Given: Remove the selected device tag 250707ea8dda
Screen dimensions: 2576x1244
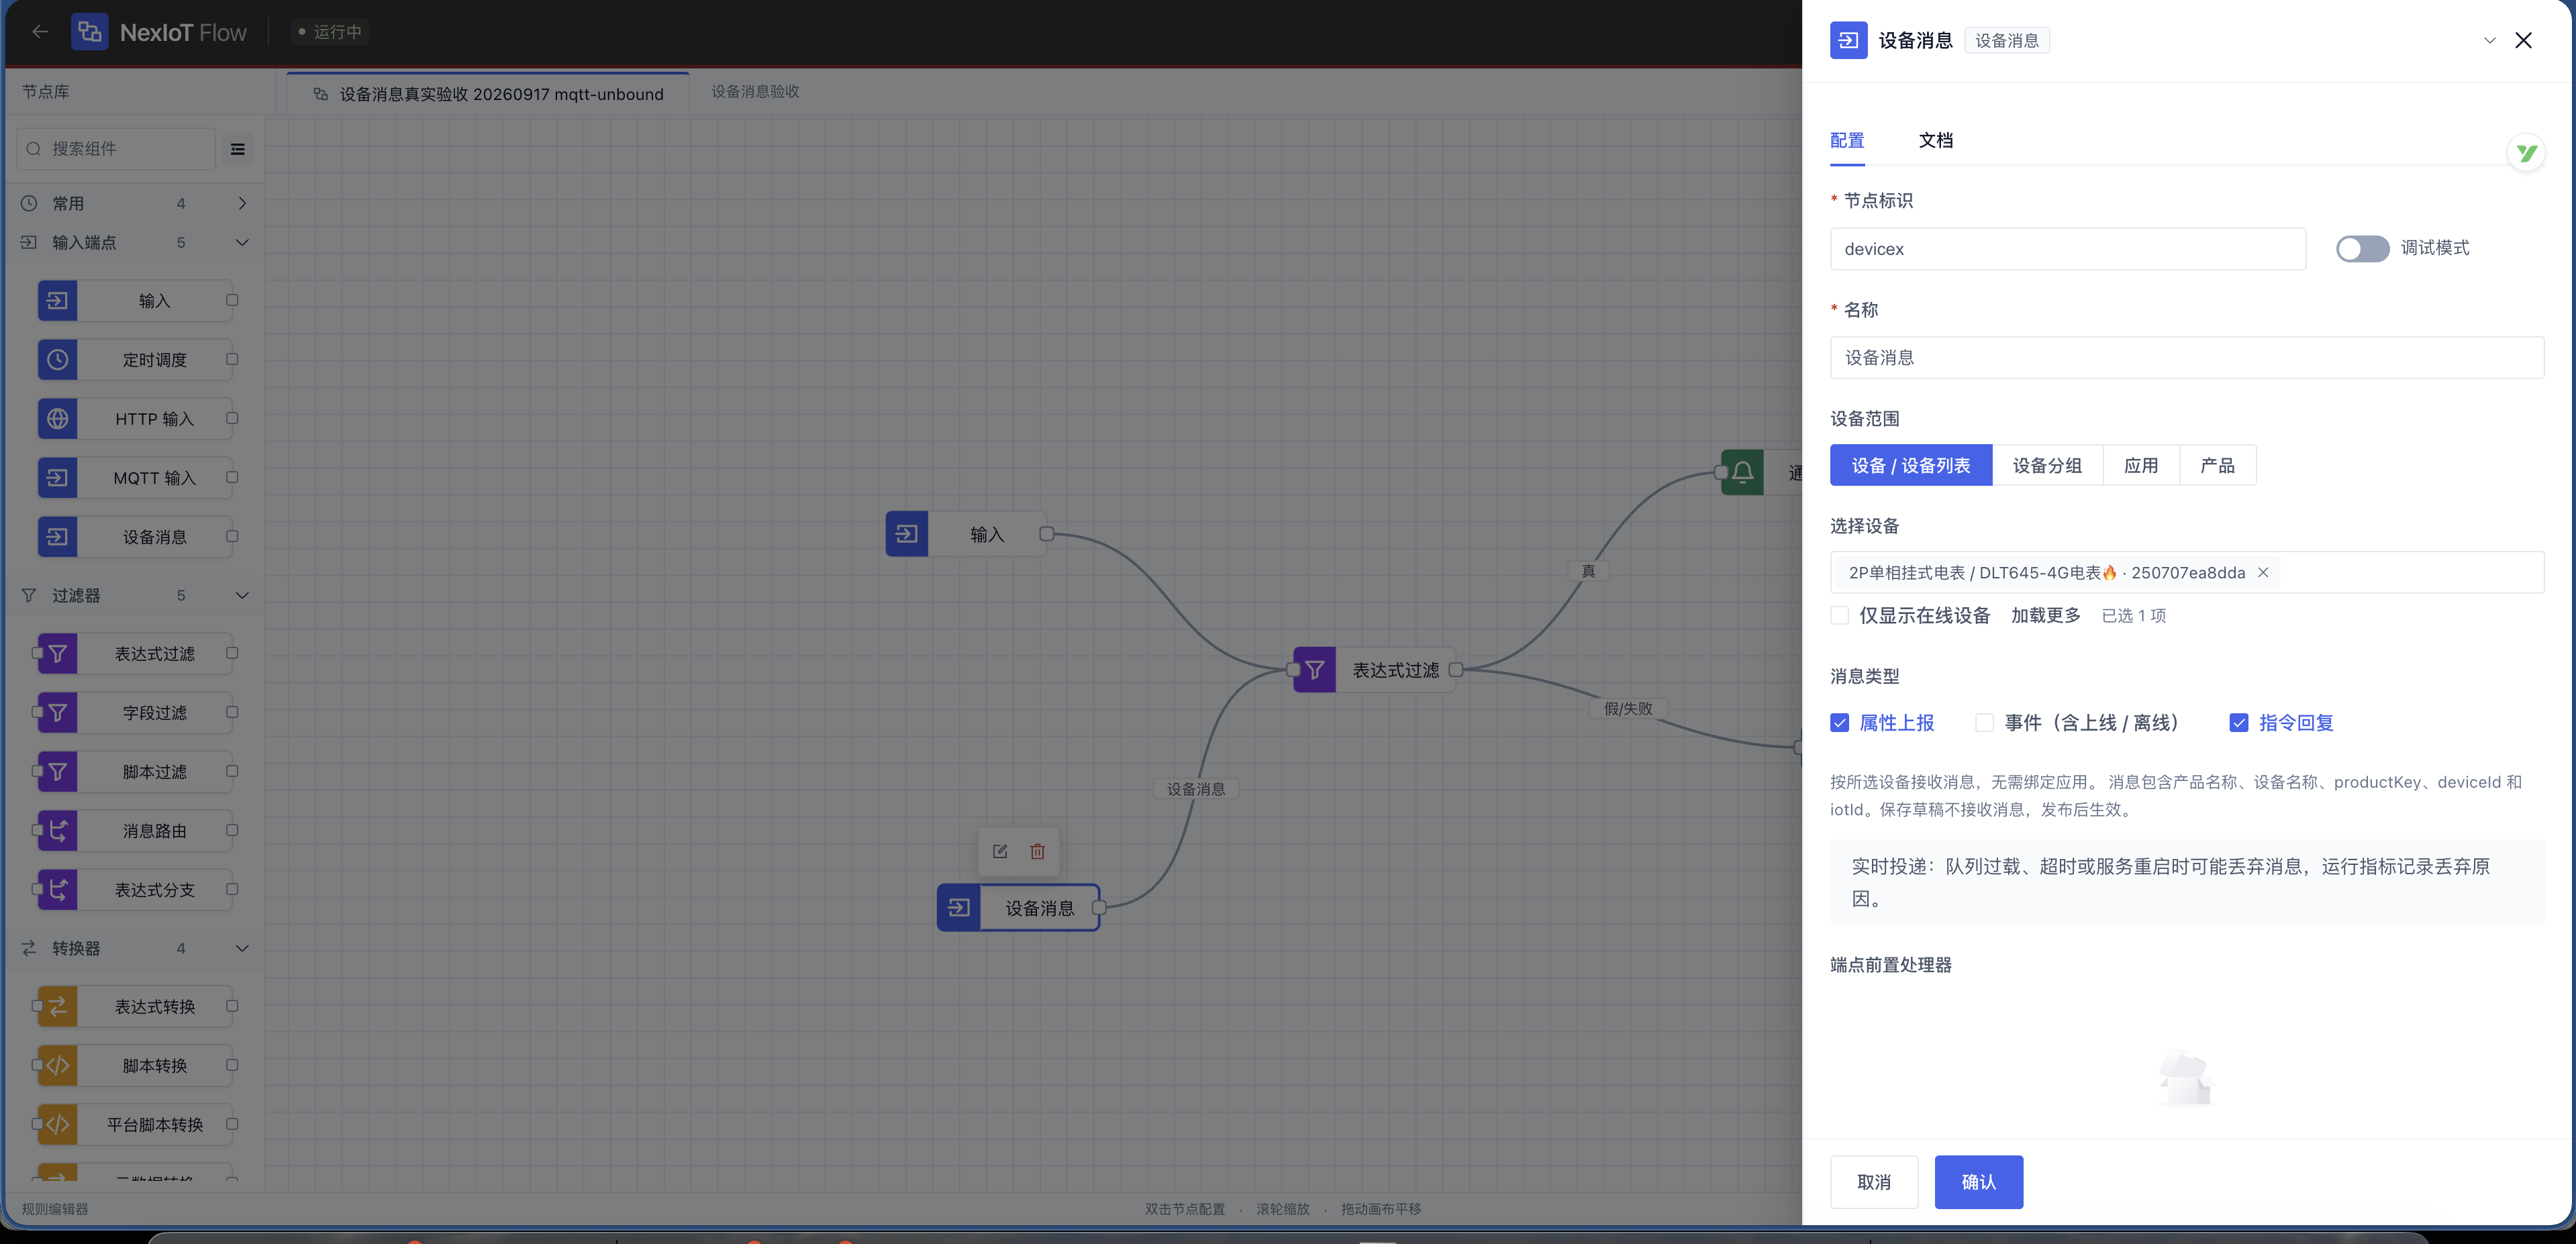Looking at the screenshot, I should 2263,572.
